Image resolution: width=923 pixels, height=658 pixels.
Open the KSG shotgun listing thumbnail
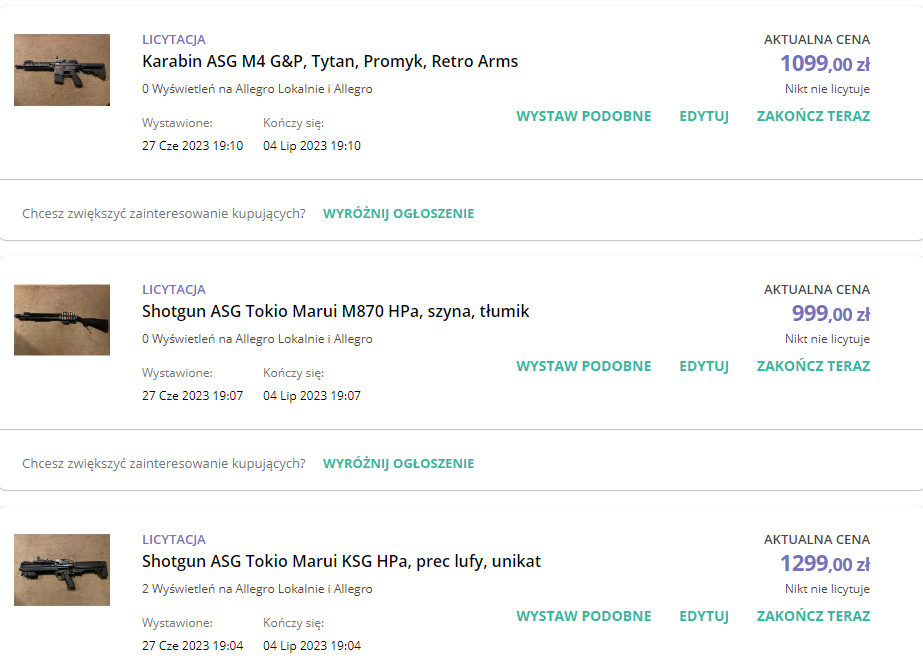coord(62,570)
